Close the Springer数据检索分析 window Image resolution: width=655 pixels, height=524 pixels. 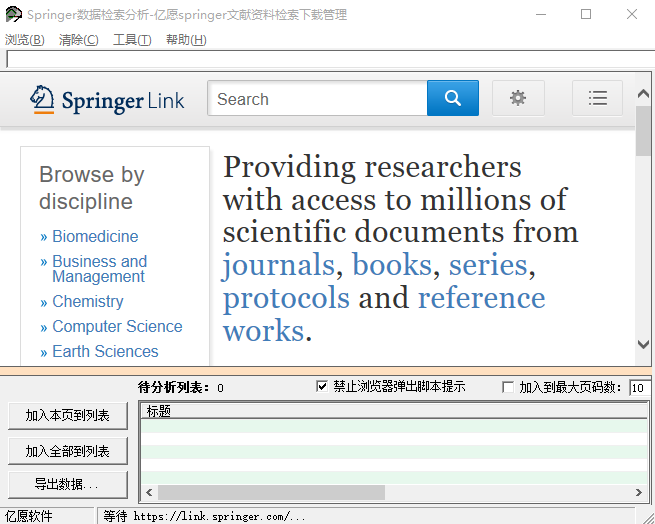click(x=632, y=14)
